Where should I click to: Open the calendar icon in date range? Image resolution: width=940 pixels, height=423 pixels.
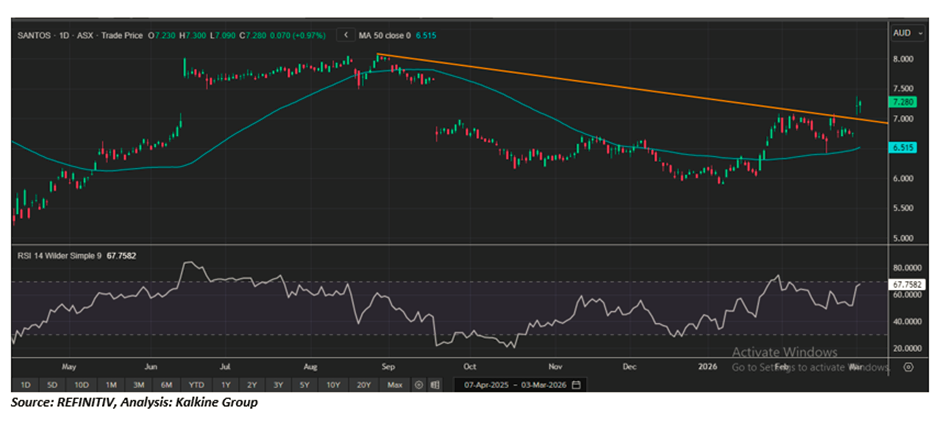(576, 385)
